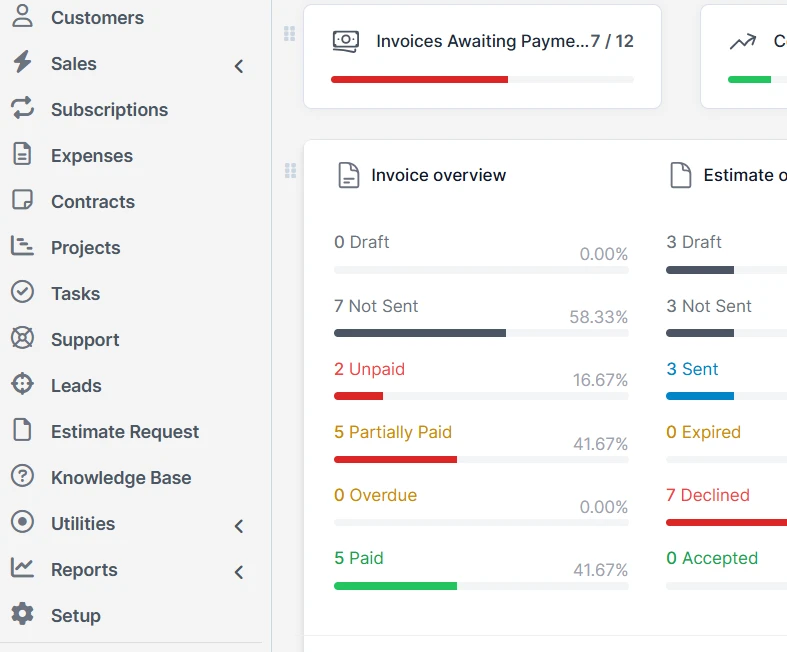Viewport: 787px width, 652px height.
Task: Click the '5 Partially Paid' invoice link
Action: (393, 432)
